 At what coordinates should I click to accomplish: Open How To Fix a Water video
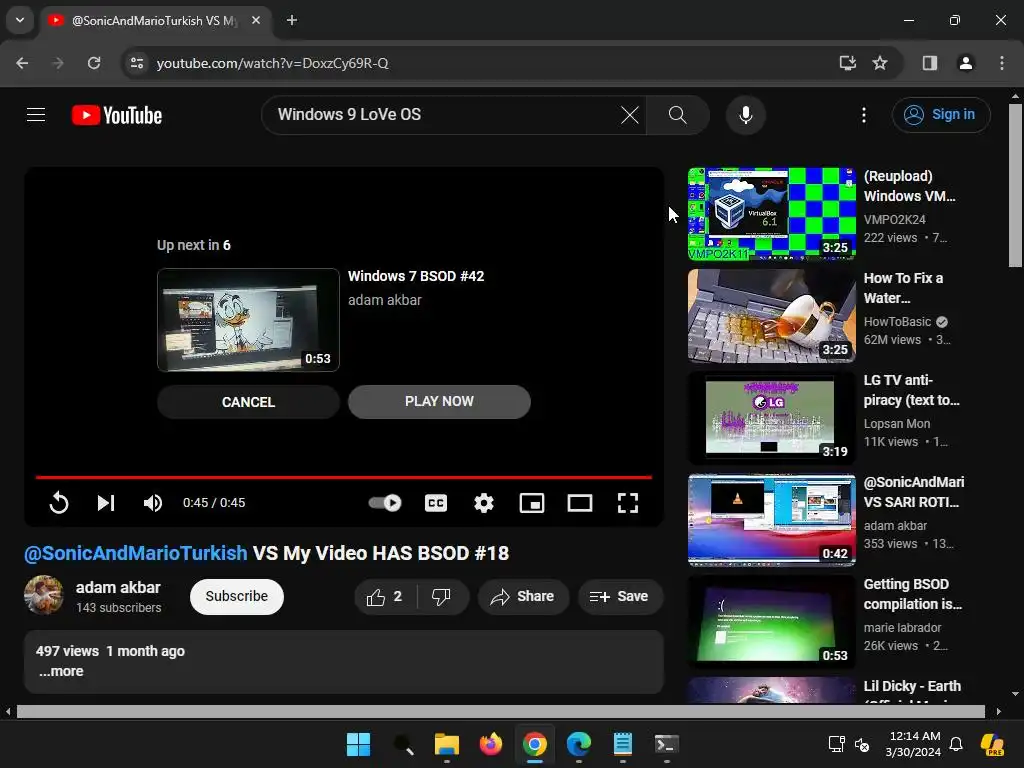tap(771, 315)
